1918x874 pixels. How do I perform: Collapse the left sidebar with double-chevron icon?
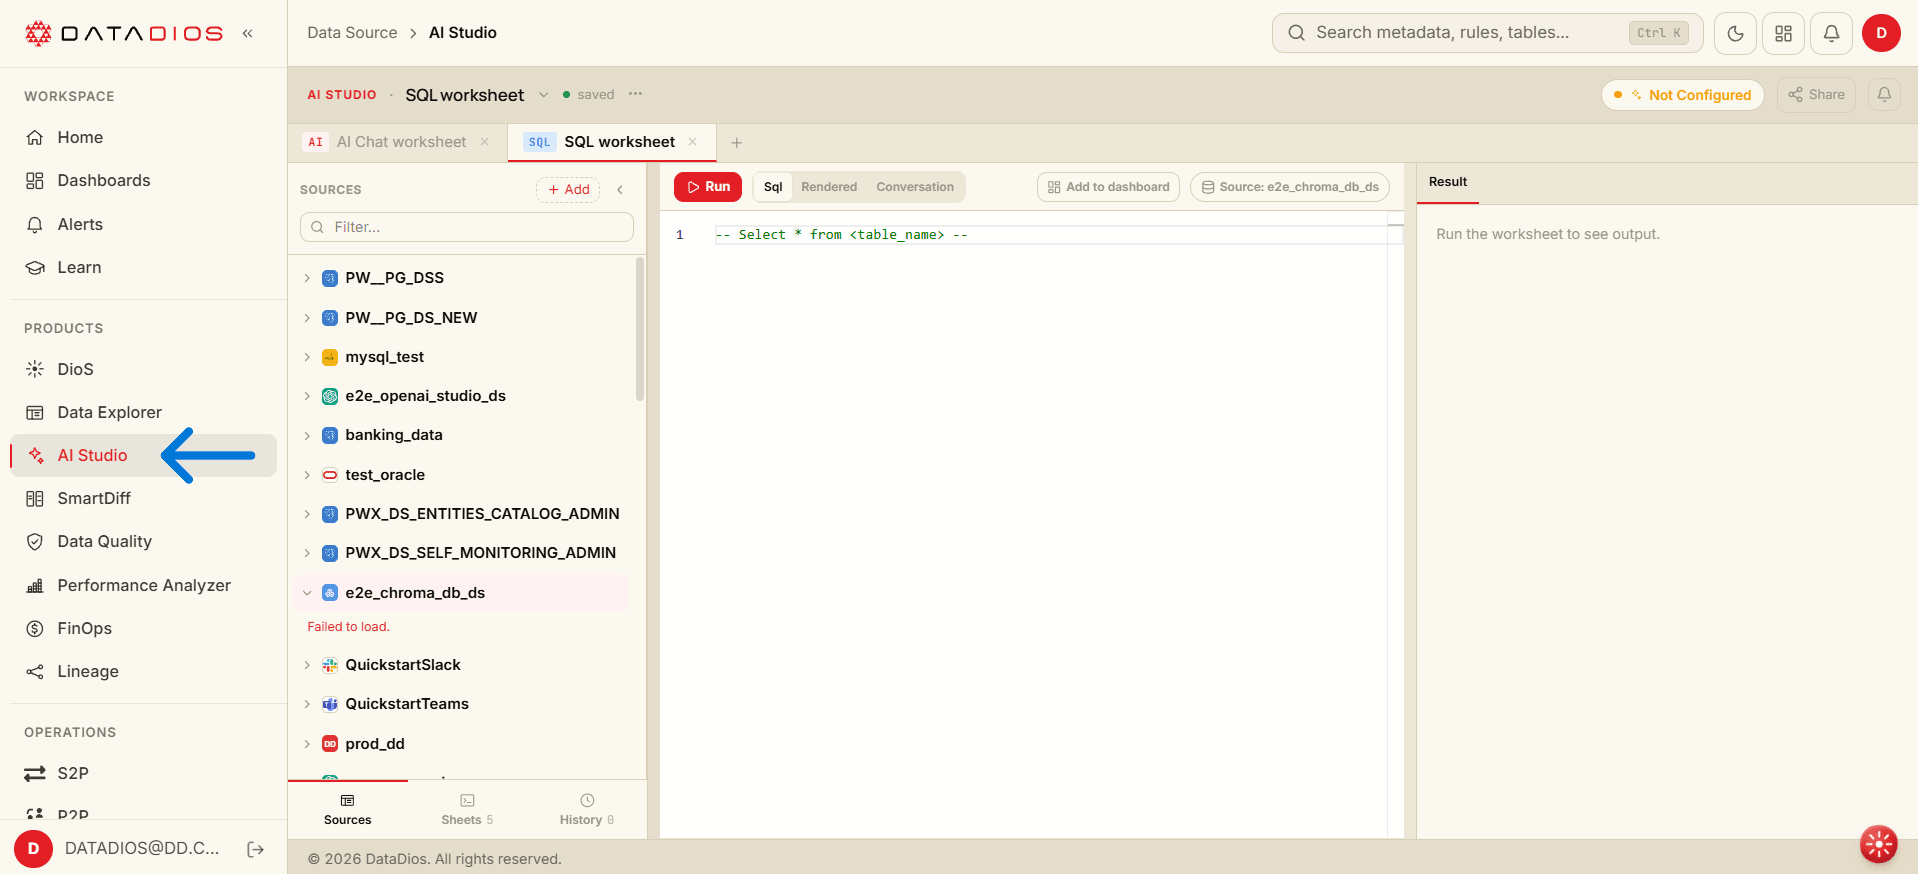pyautogui.click(x=247, y=33)
